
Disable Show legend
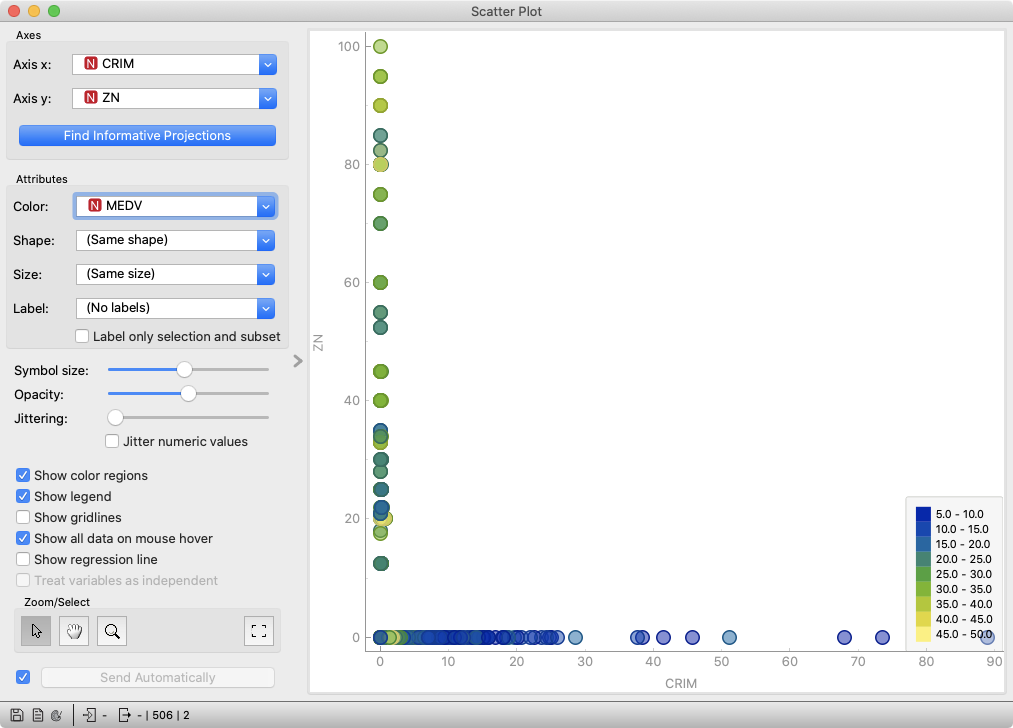[x=22, y=496]
